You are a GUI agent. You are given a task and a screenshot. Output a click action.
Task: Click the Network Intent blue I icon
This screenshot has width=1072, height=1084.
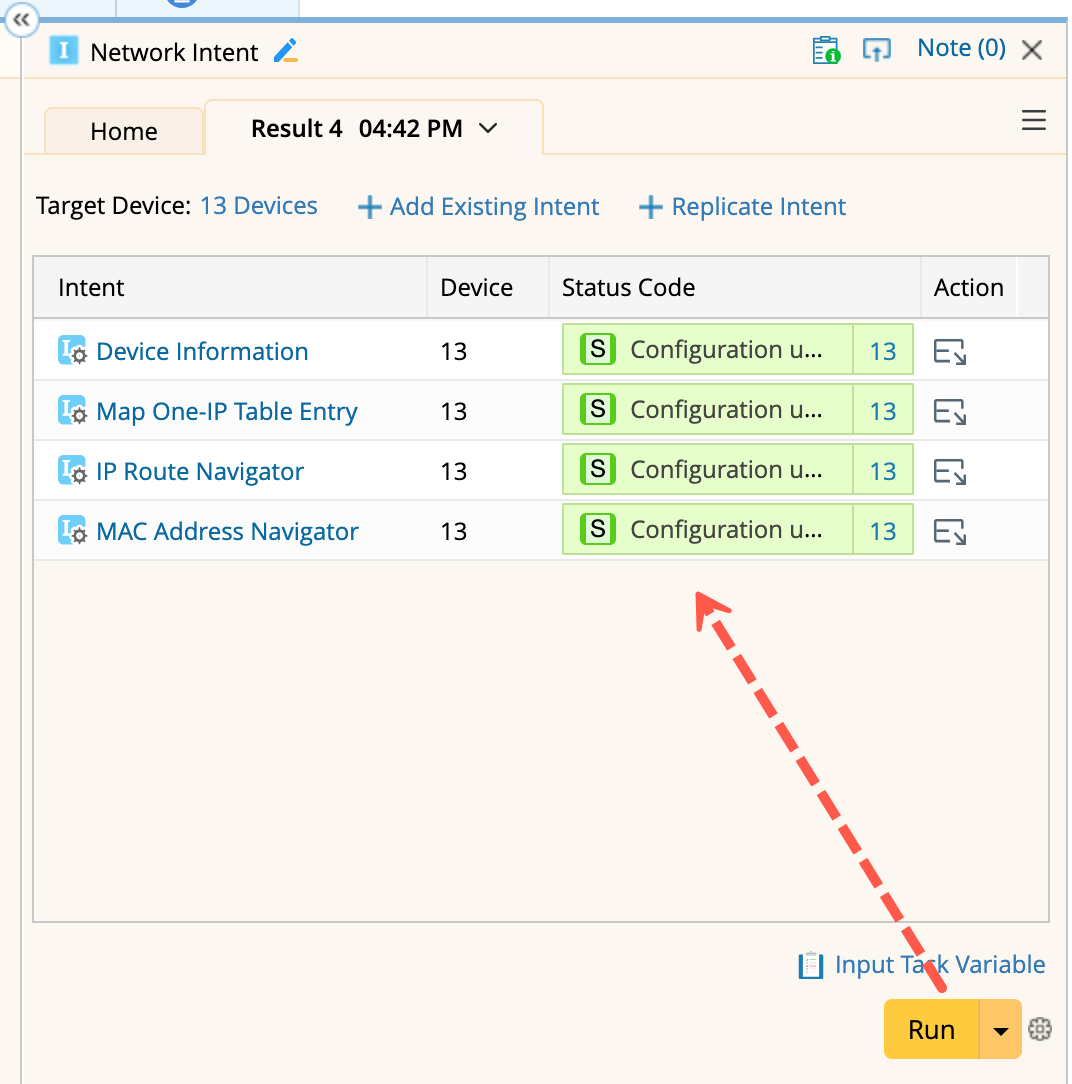63,50
